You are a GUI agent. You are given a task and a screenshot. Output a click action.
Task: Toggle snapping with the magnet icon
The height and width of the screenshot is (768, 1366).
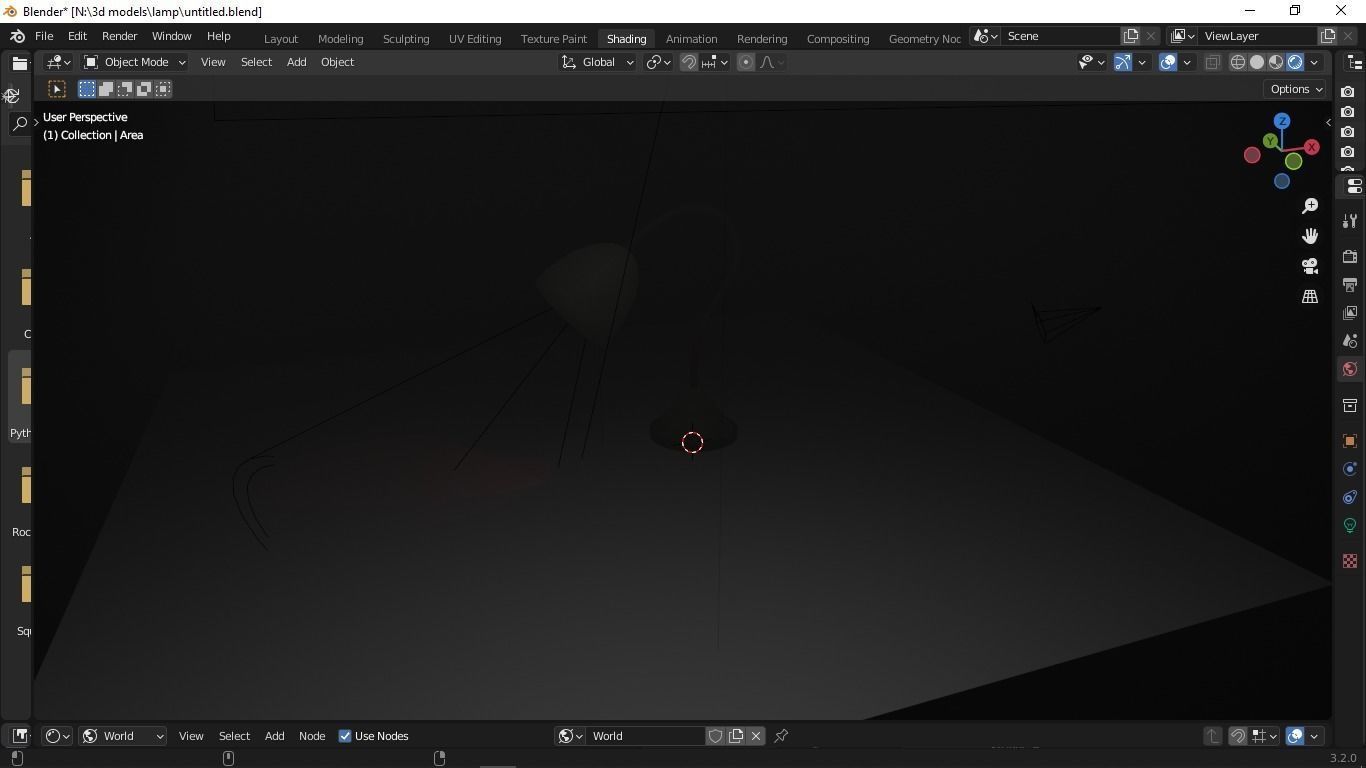tap(689, 62)
